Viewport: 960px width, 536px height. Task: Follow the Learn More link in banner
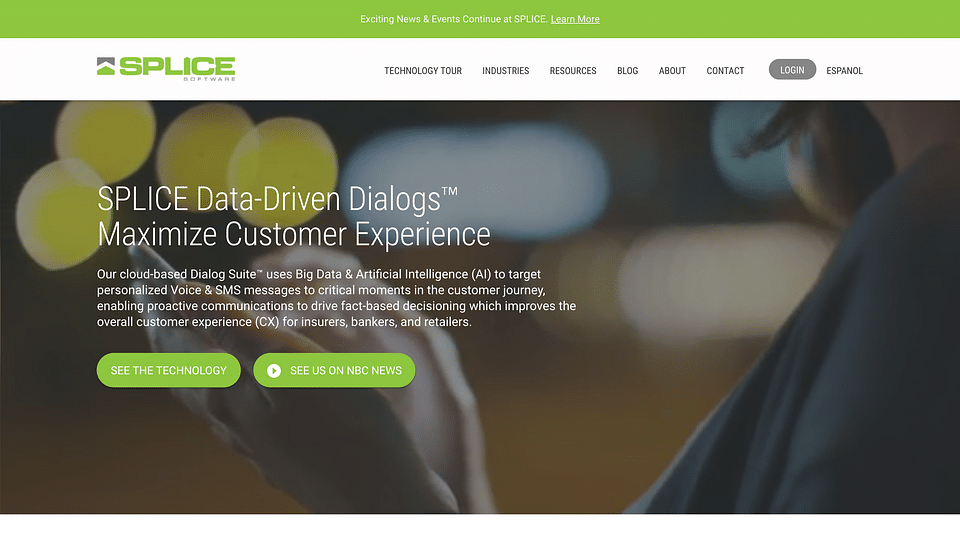[x=575, y=19]
